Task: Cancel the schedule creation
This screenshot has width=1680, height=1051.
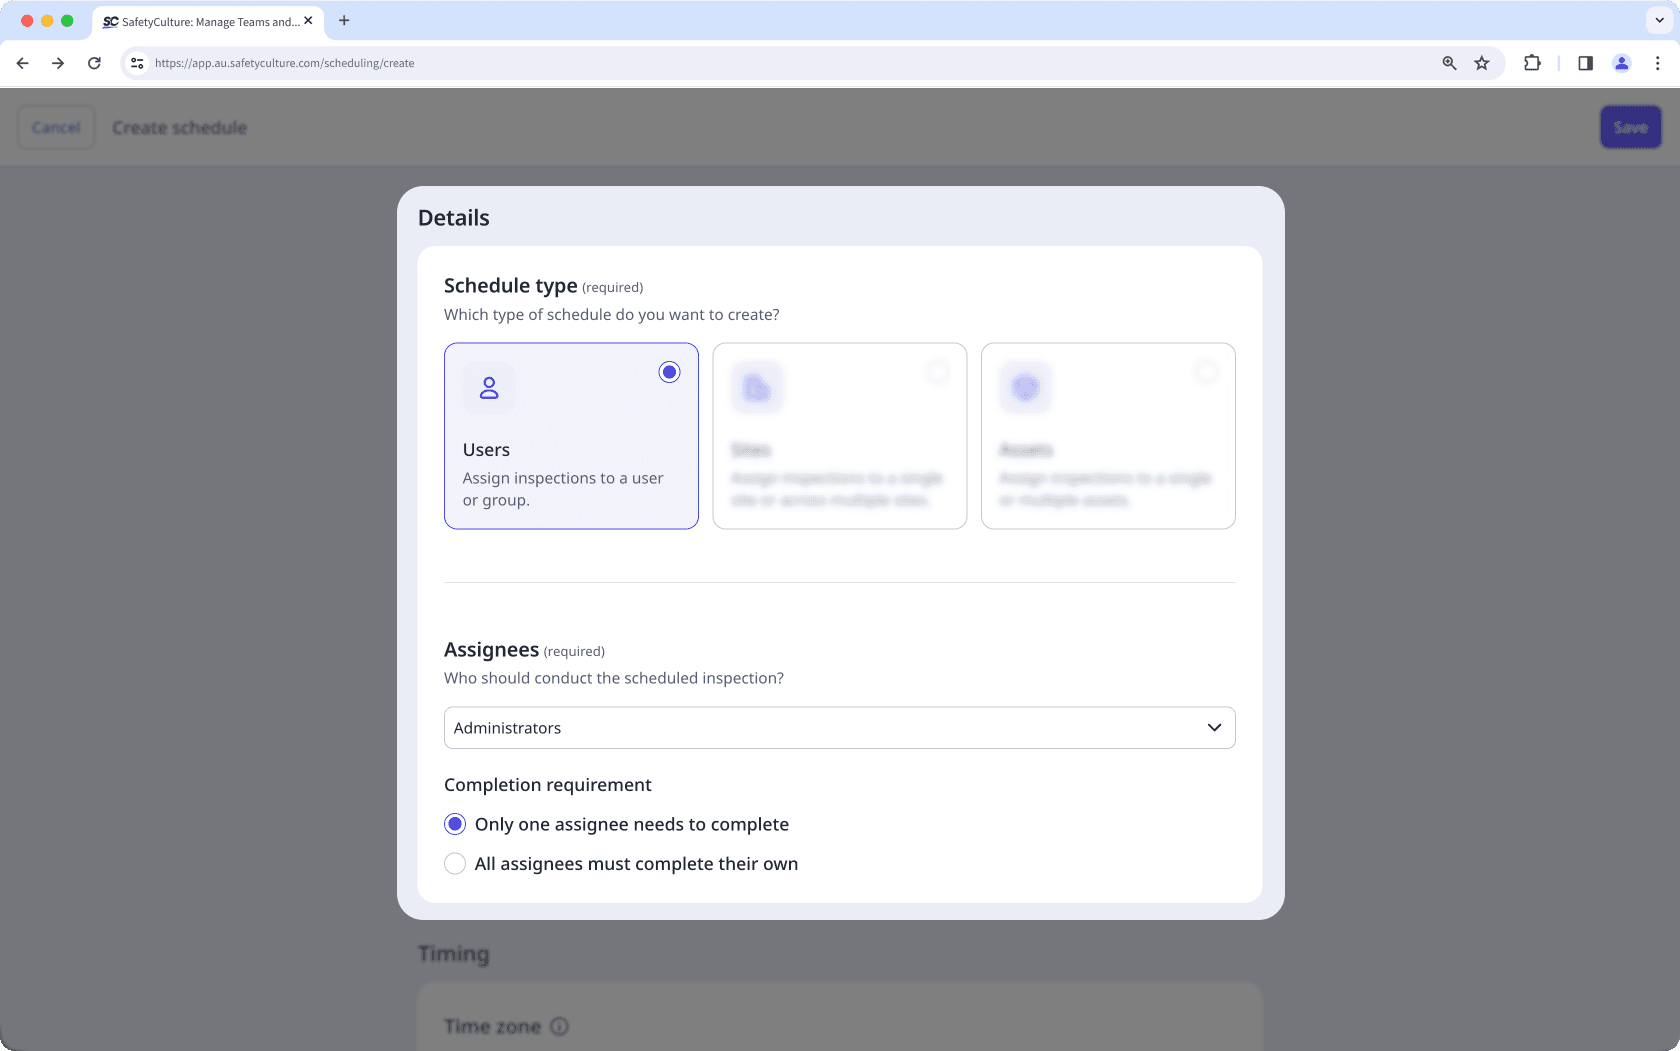Action: [x=56, y=127]
